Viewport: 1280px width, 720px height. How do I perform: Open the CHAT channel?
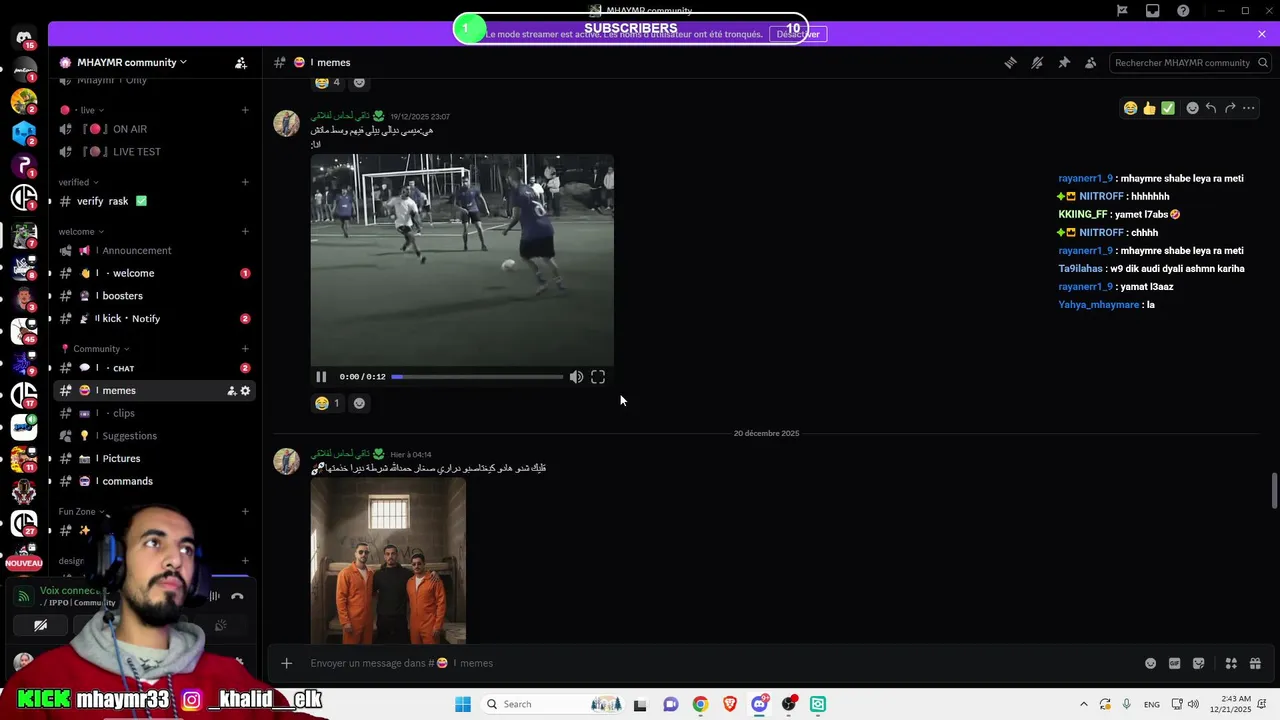154,368
